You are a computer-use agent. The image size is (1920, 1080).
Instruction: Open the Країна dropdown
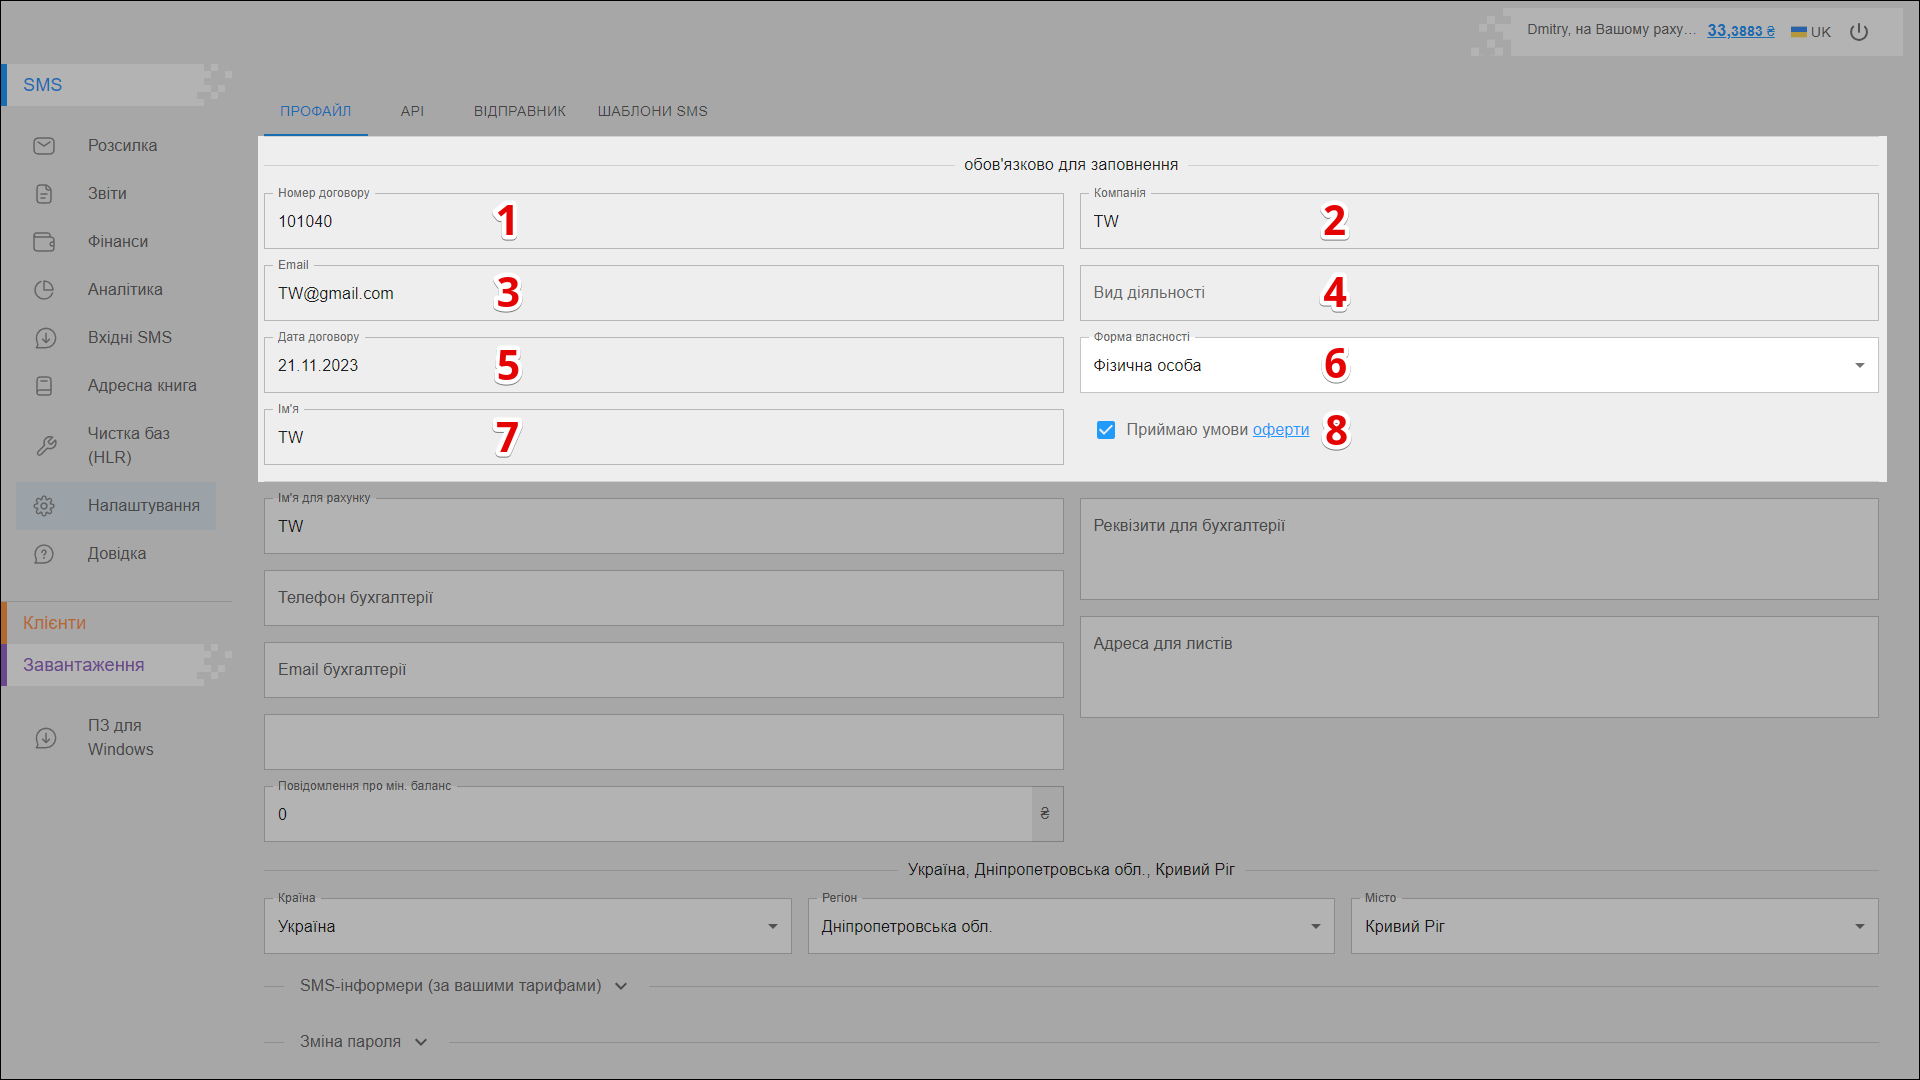coord(527,927)
